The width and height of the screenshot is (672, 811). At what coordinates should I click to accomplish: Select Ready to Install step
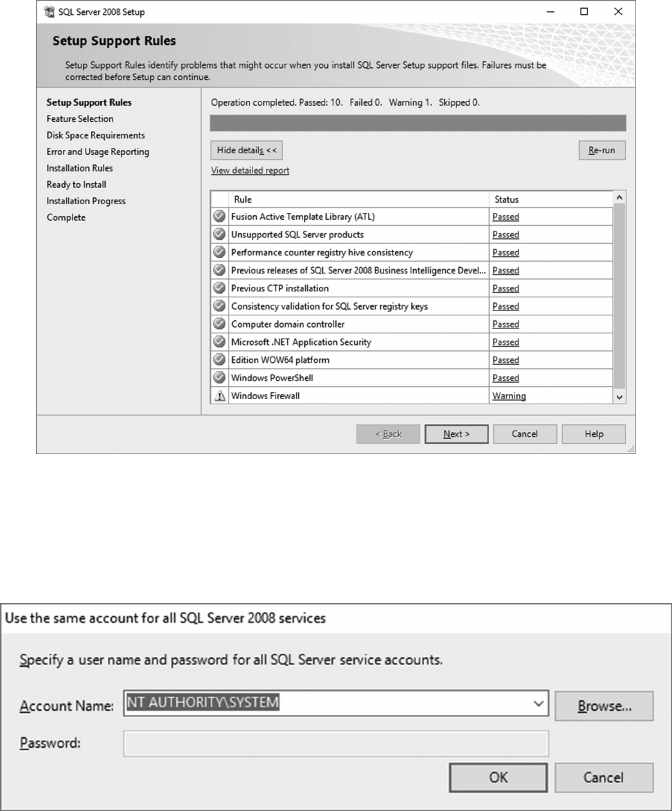(x=76, y=185)
